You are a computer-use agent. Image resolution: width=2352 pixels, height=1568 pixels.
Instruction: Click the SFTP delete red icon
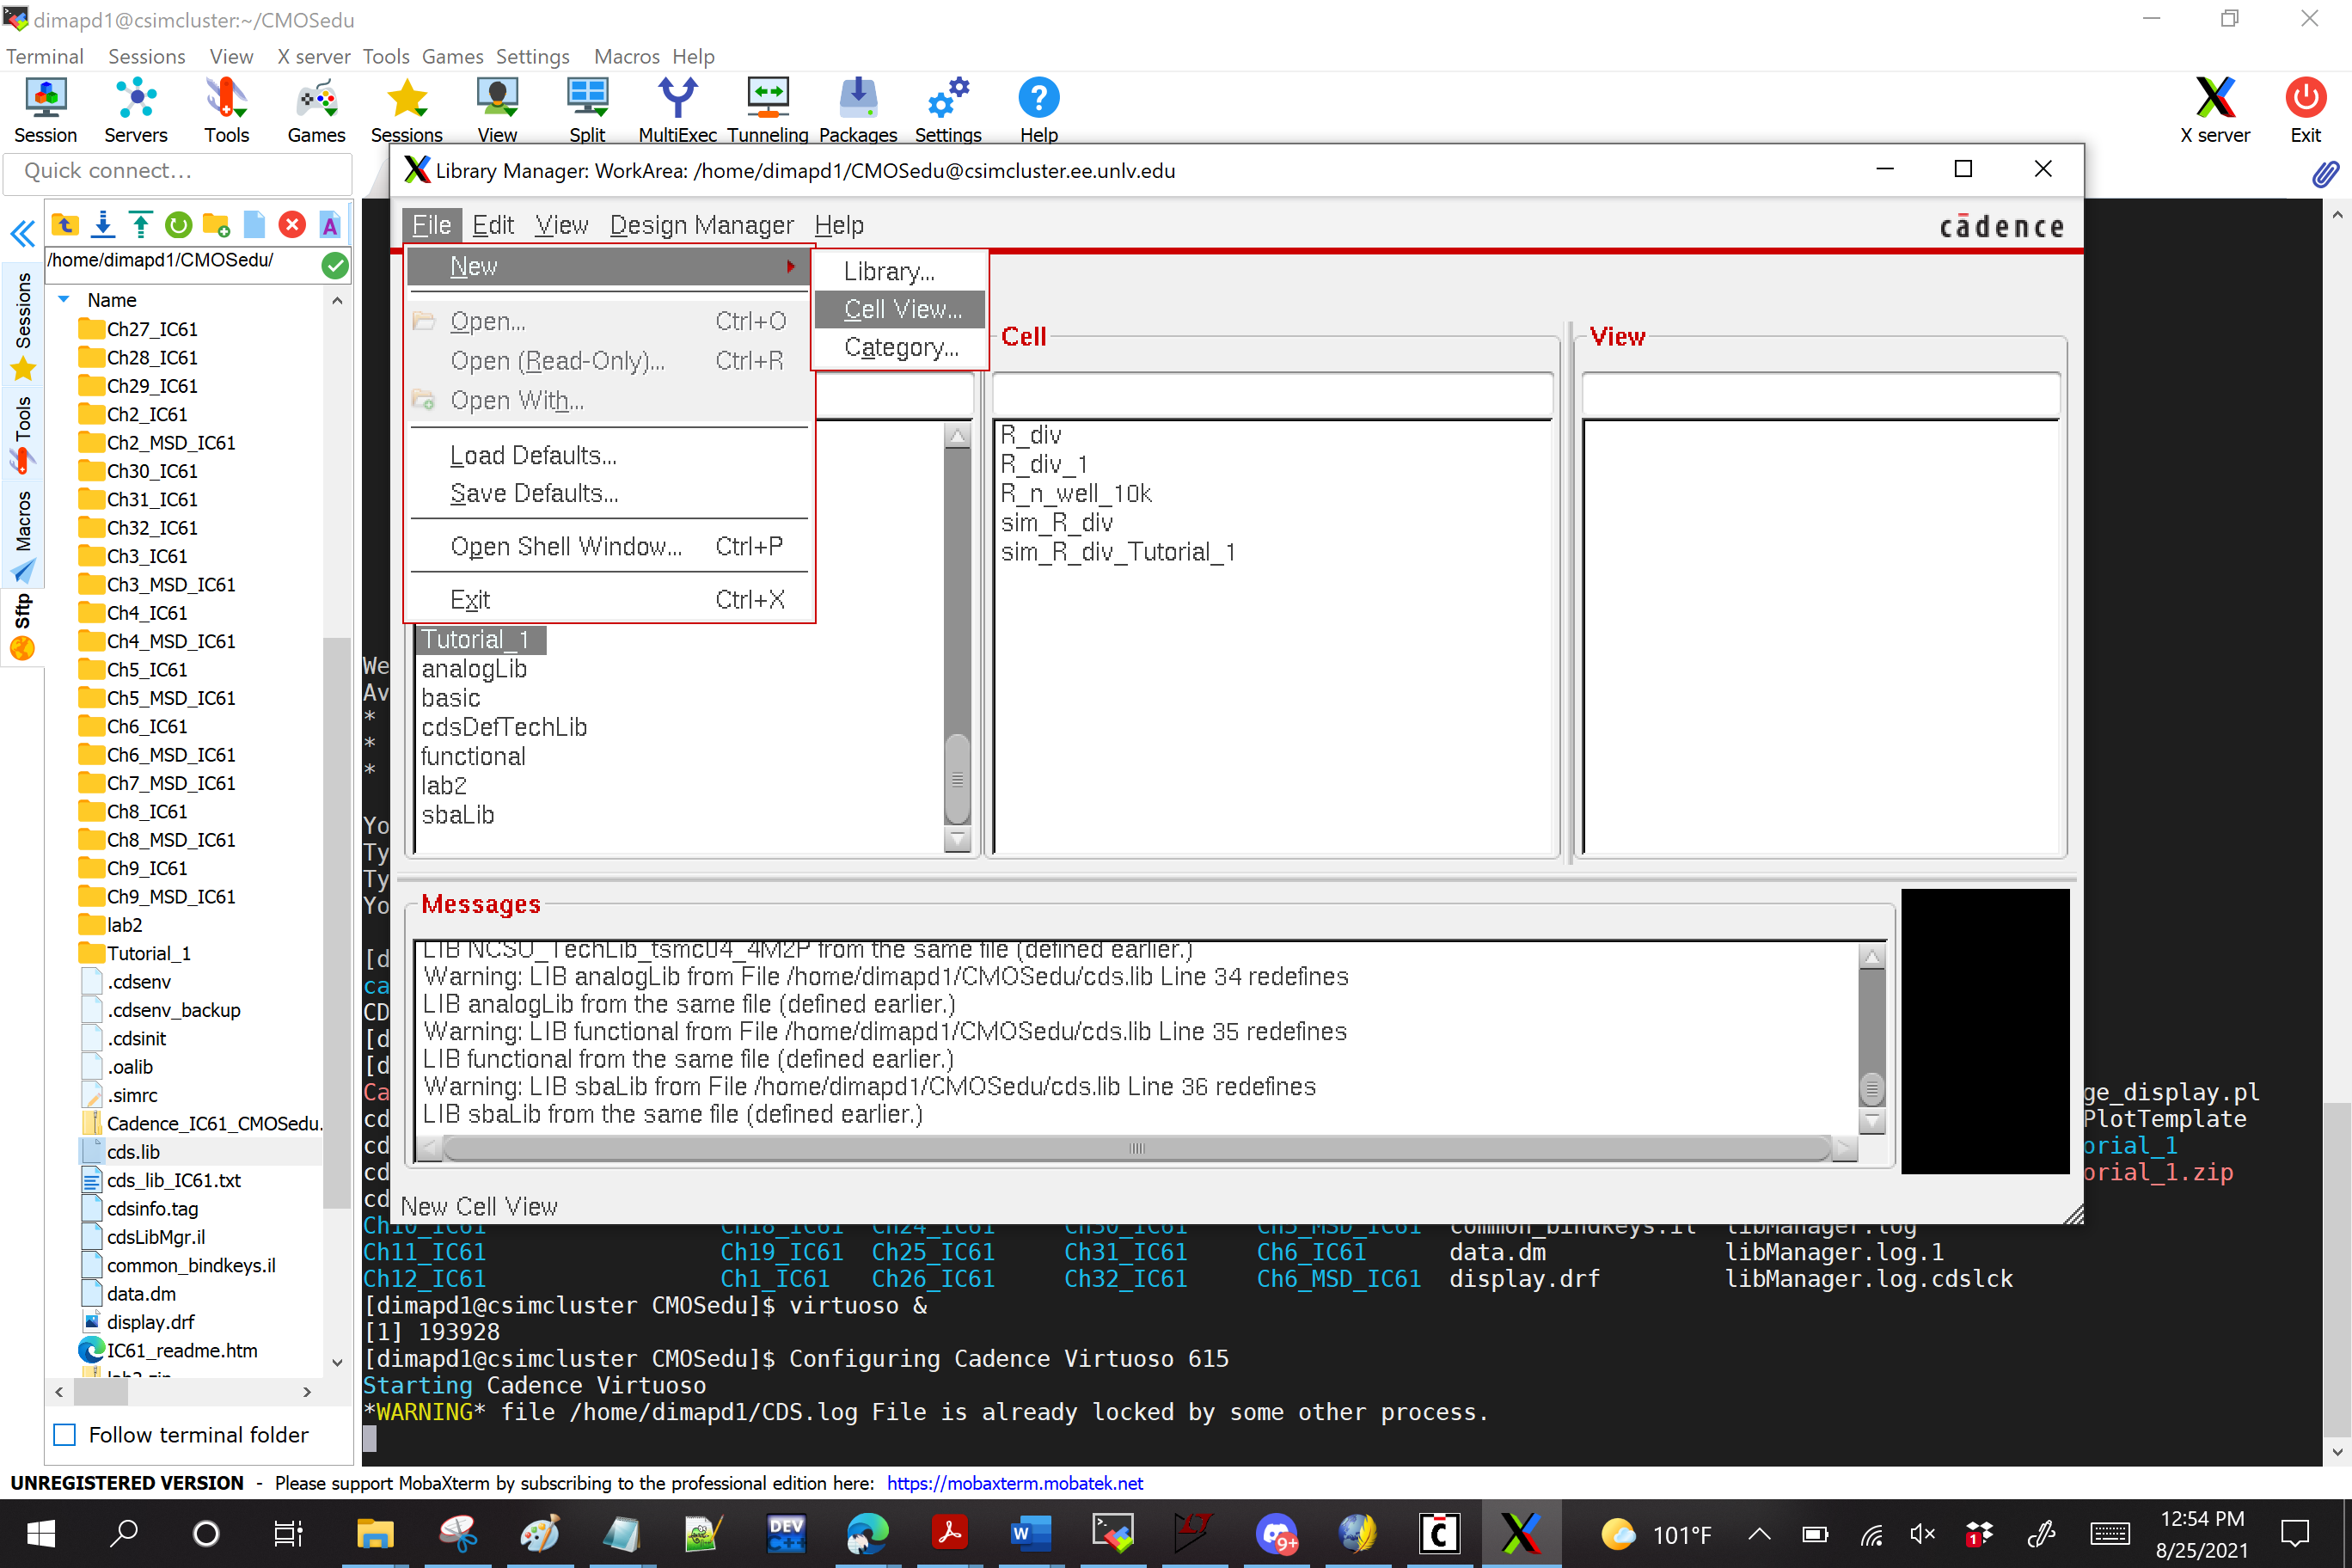point(292,225)
